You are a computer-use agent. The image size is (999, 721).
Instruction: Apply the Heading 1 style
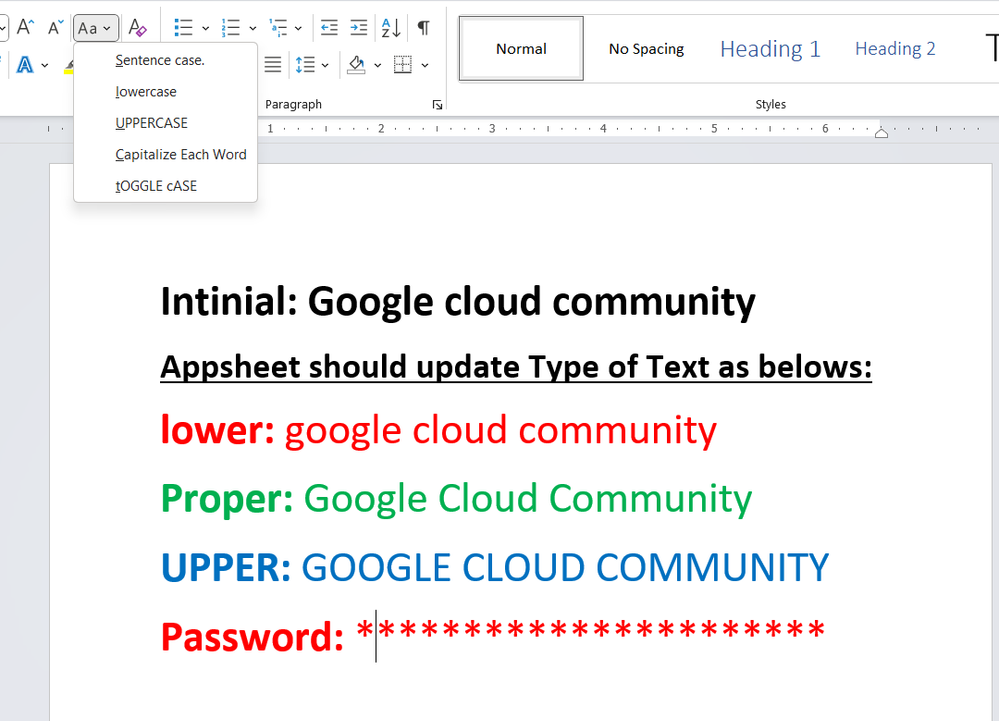pos(770,48)
